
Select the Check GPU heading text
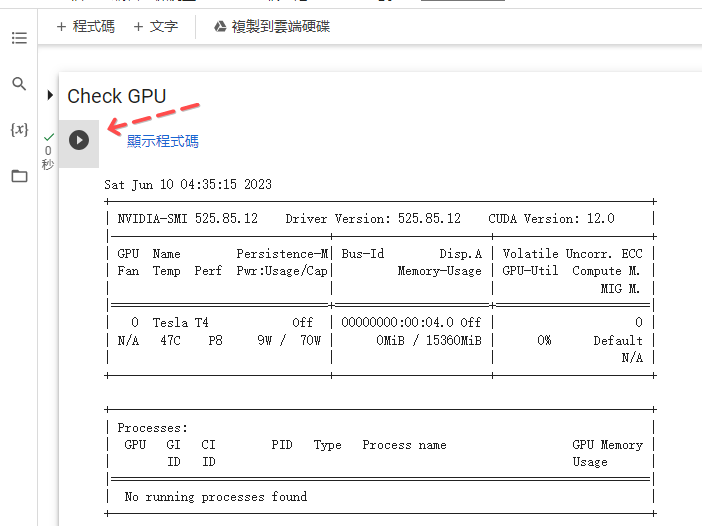pyautogui.click(x=116, y=96)
